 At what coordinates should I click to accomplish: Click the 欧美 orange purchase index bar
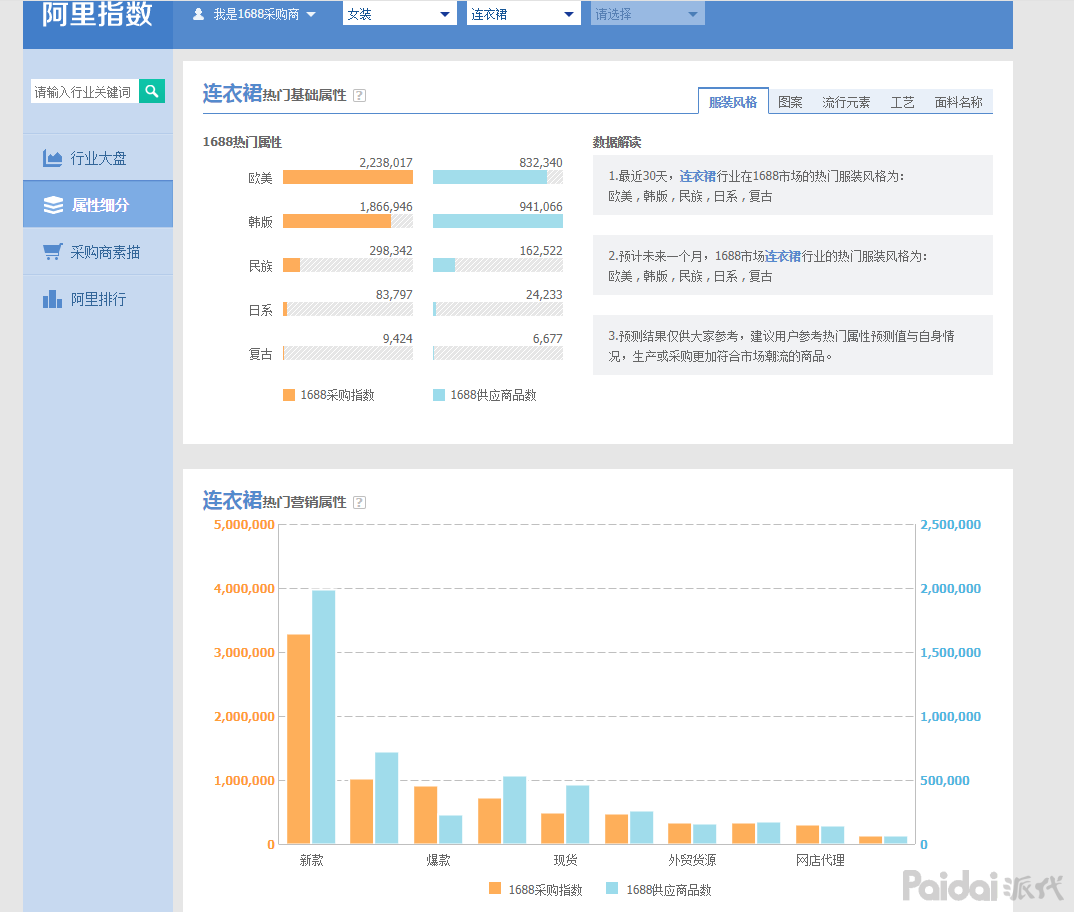point(347,177)
